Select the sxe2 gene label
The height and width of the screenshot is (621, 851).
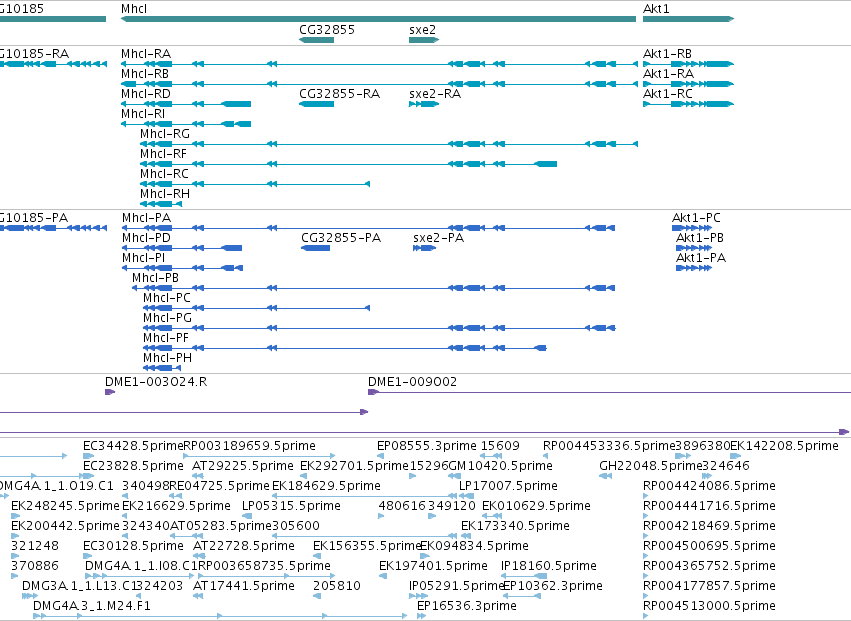tap(422, 30)
